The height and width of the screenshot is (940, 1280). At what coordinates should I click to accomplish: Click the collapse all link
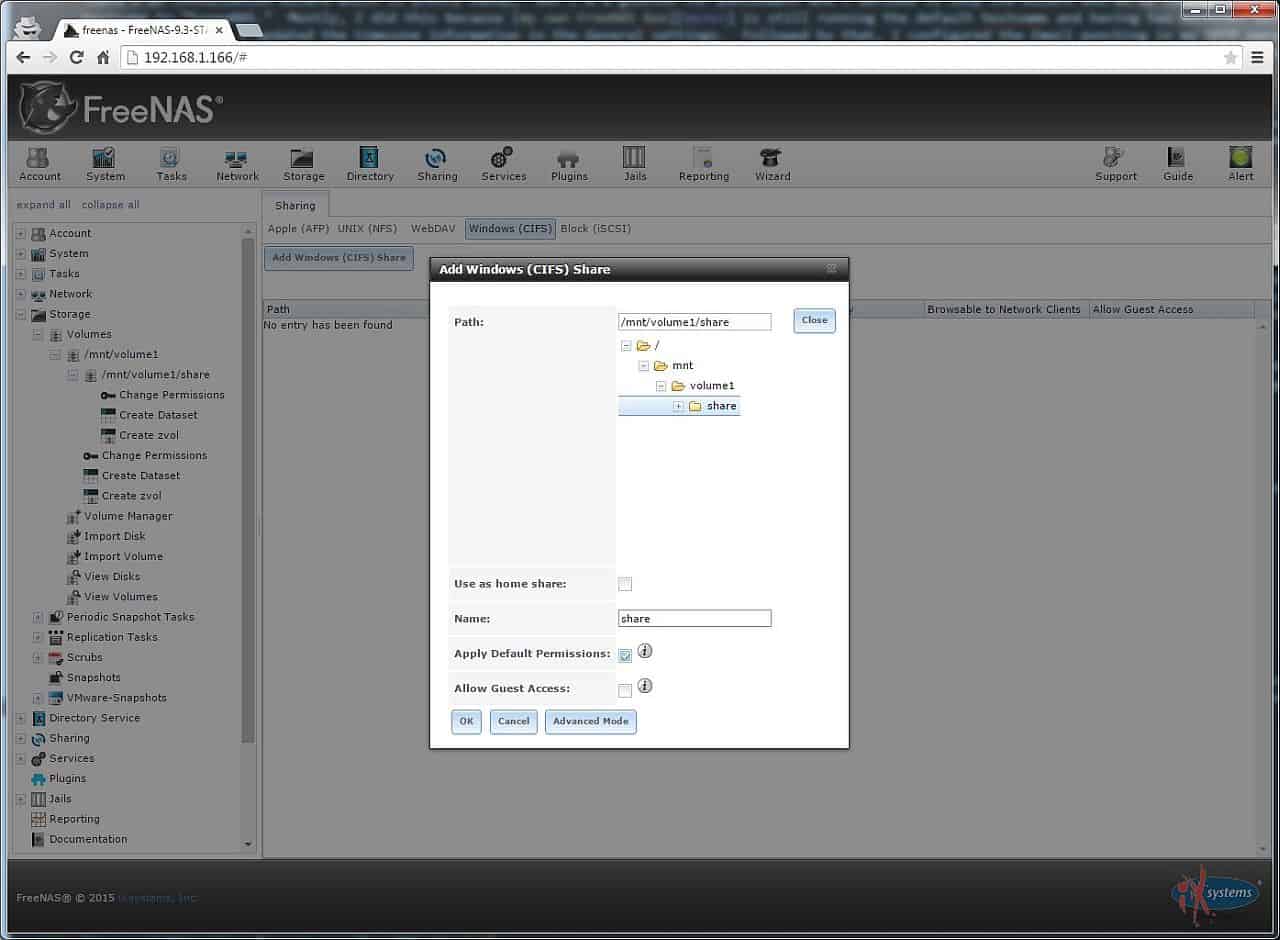click(110, 205)
